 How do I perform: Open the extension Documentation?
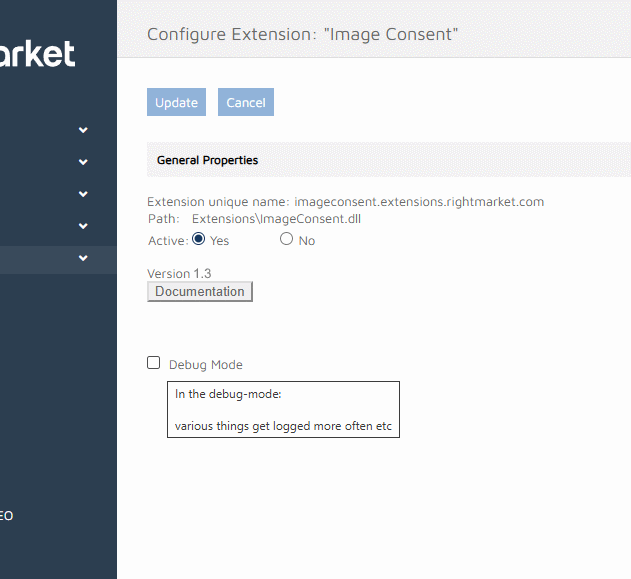(x=200, y=292)
